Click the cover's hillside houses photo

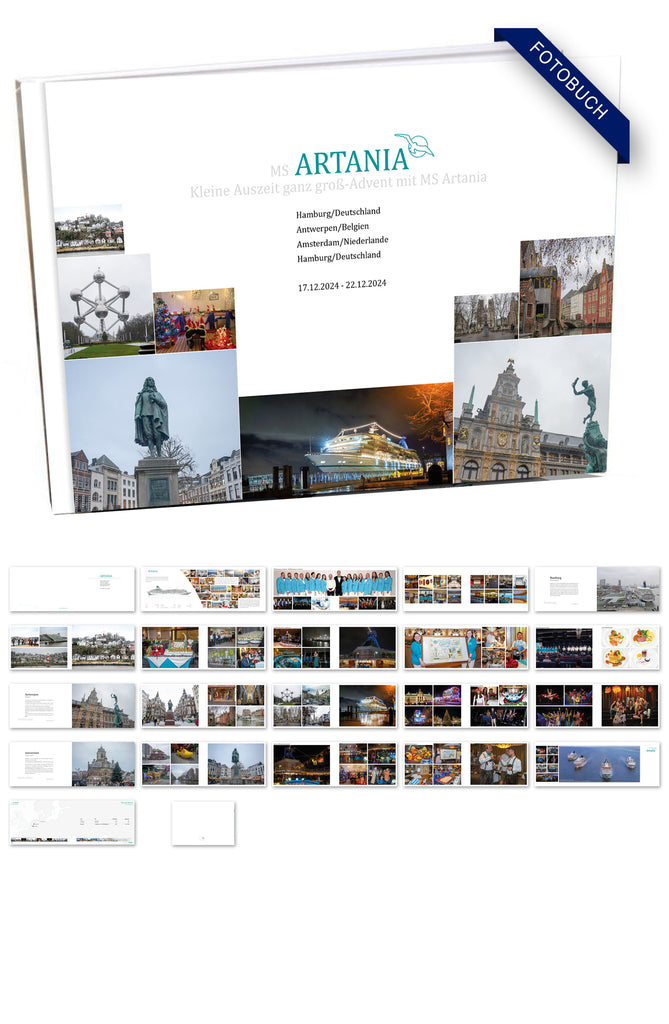89,229
